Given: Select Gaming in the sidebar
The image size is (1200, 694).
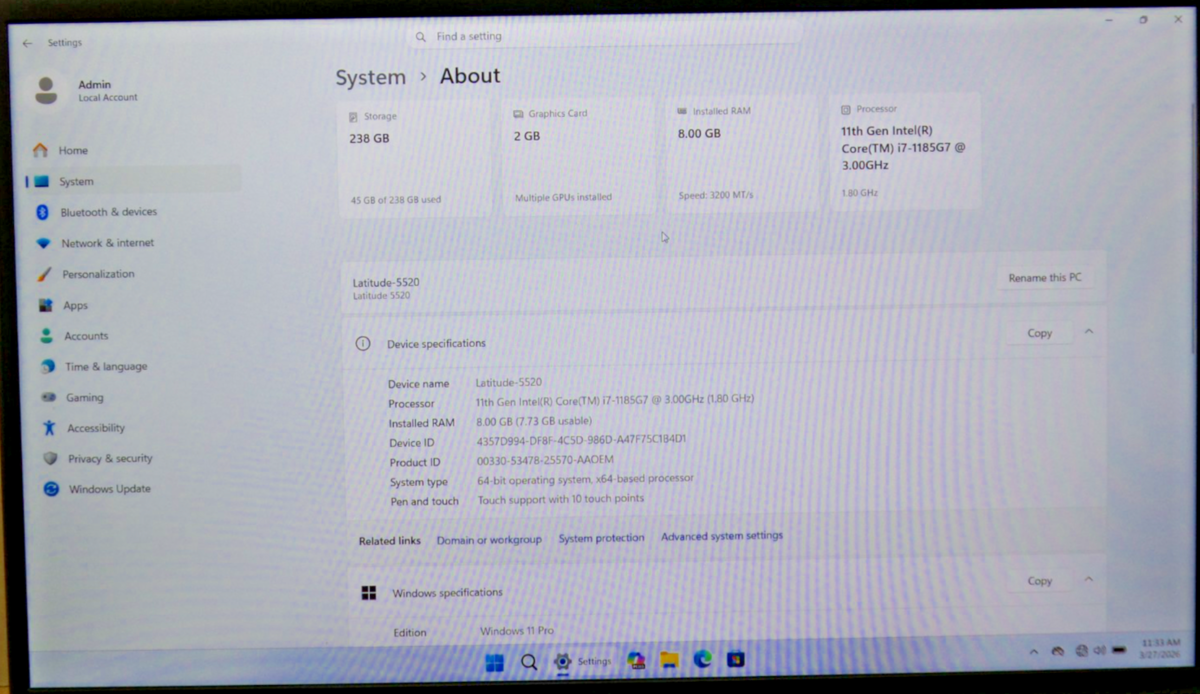Looking at the screenshot, I should 84,397.
